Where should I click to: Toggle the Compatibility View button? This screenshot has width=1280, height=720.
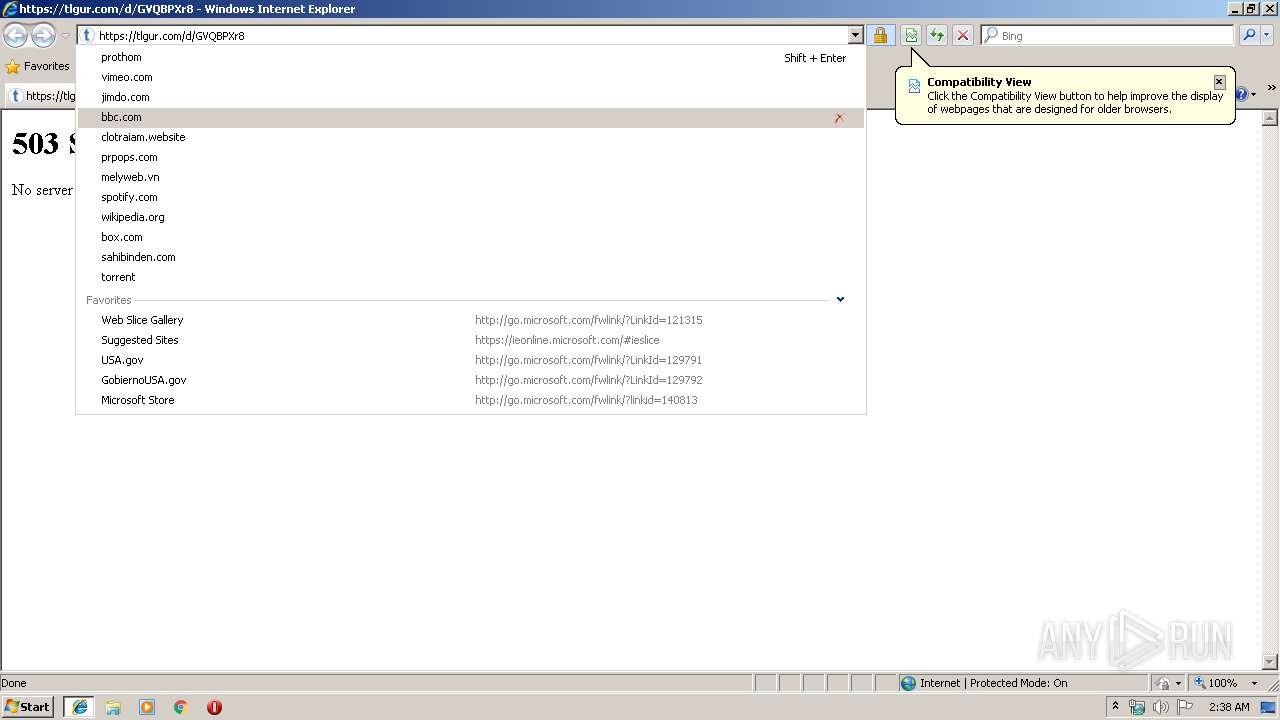911,35
